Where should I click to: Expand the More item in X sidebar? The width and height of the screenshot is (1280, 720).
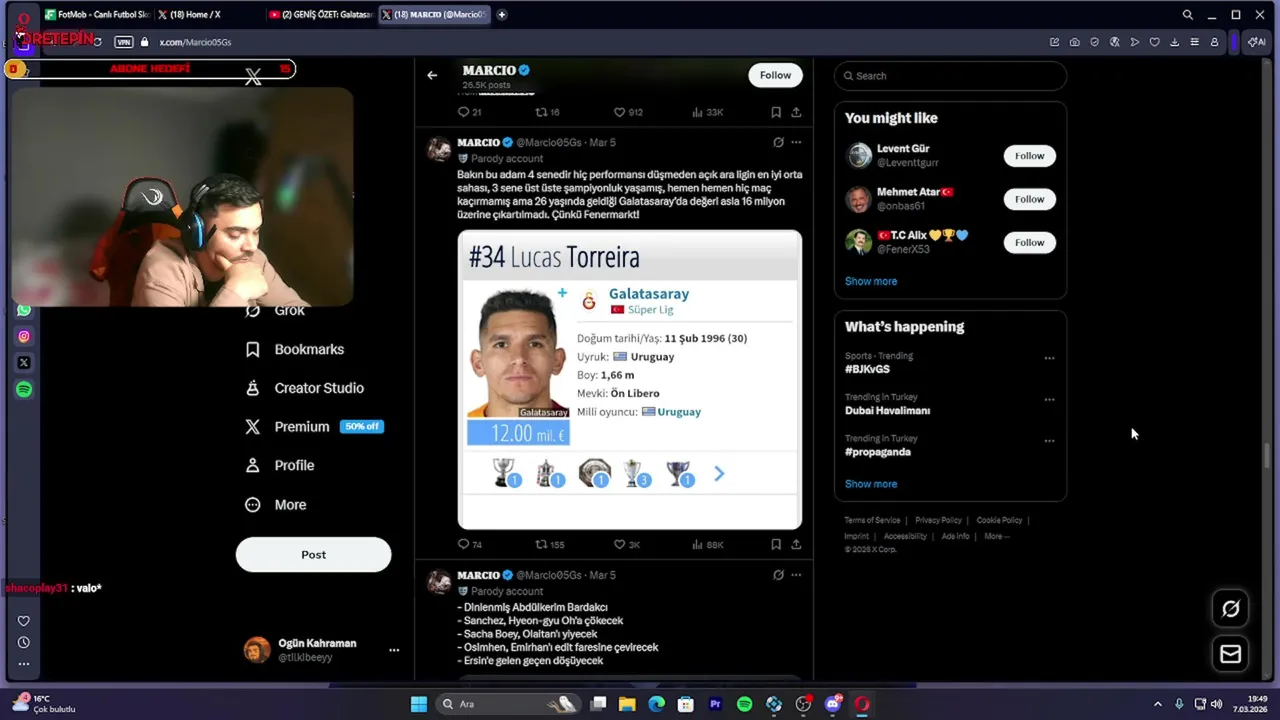click(x=276, y=505)
